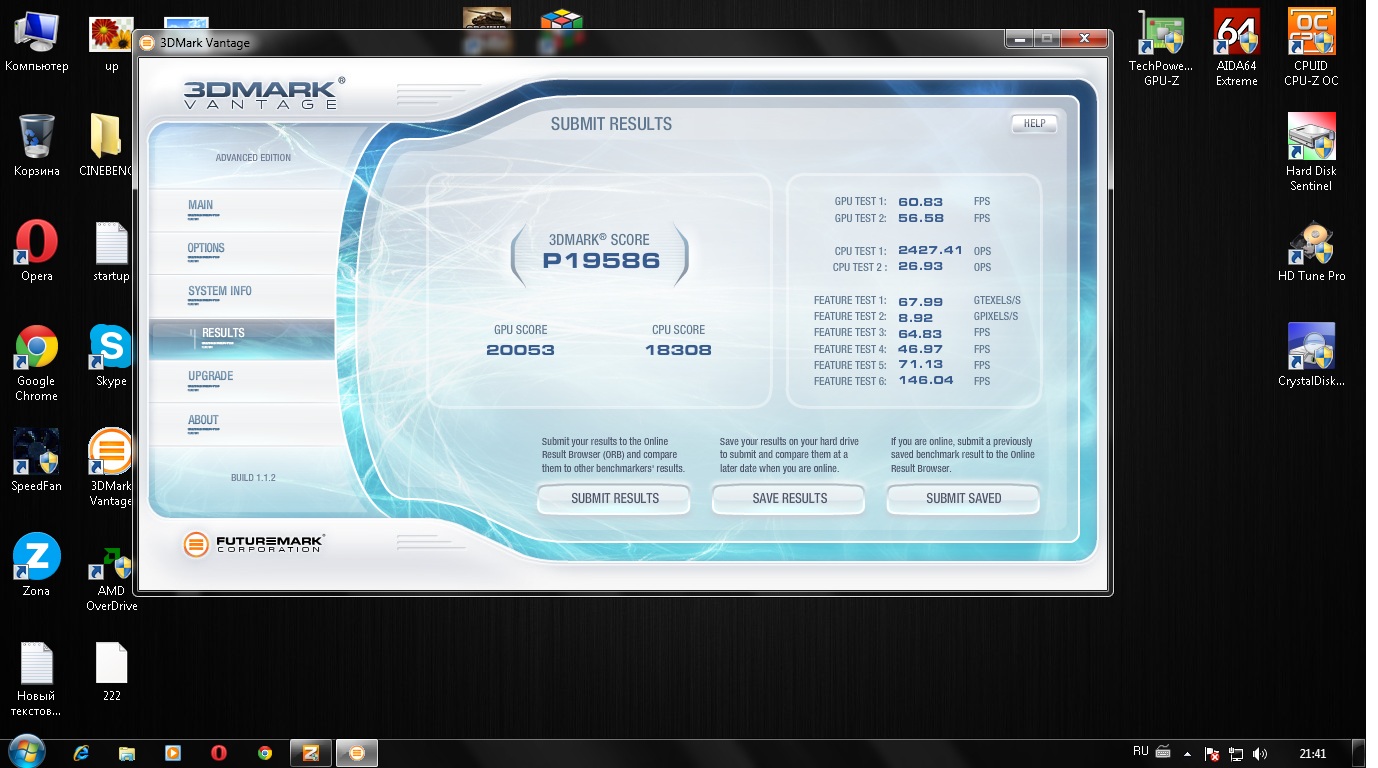
Task: Click the Submit Saved button
Action: click(x=963, y=498)
